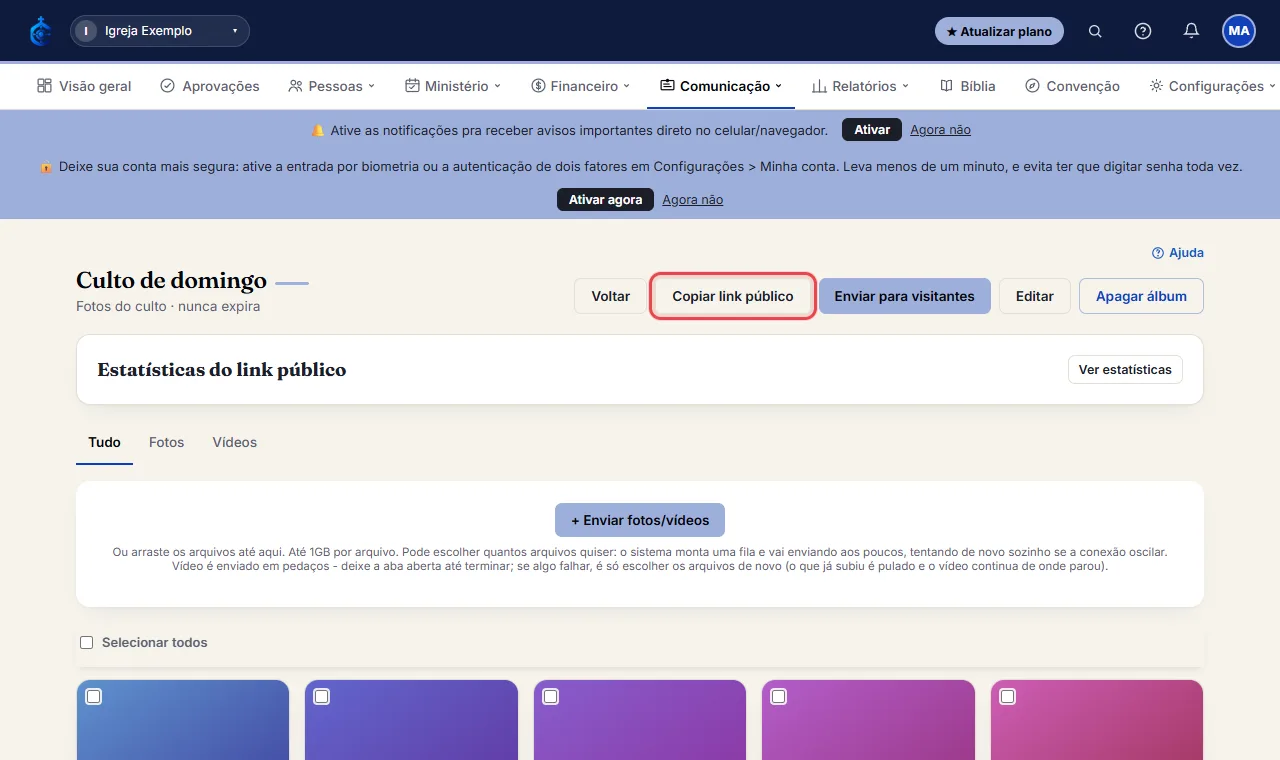1280x760 pixels.
Task: Expand the Financeiro menu
Action: 581,86
